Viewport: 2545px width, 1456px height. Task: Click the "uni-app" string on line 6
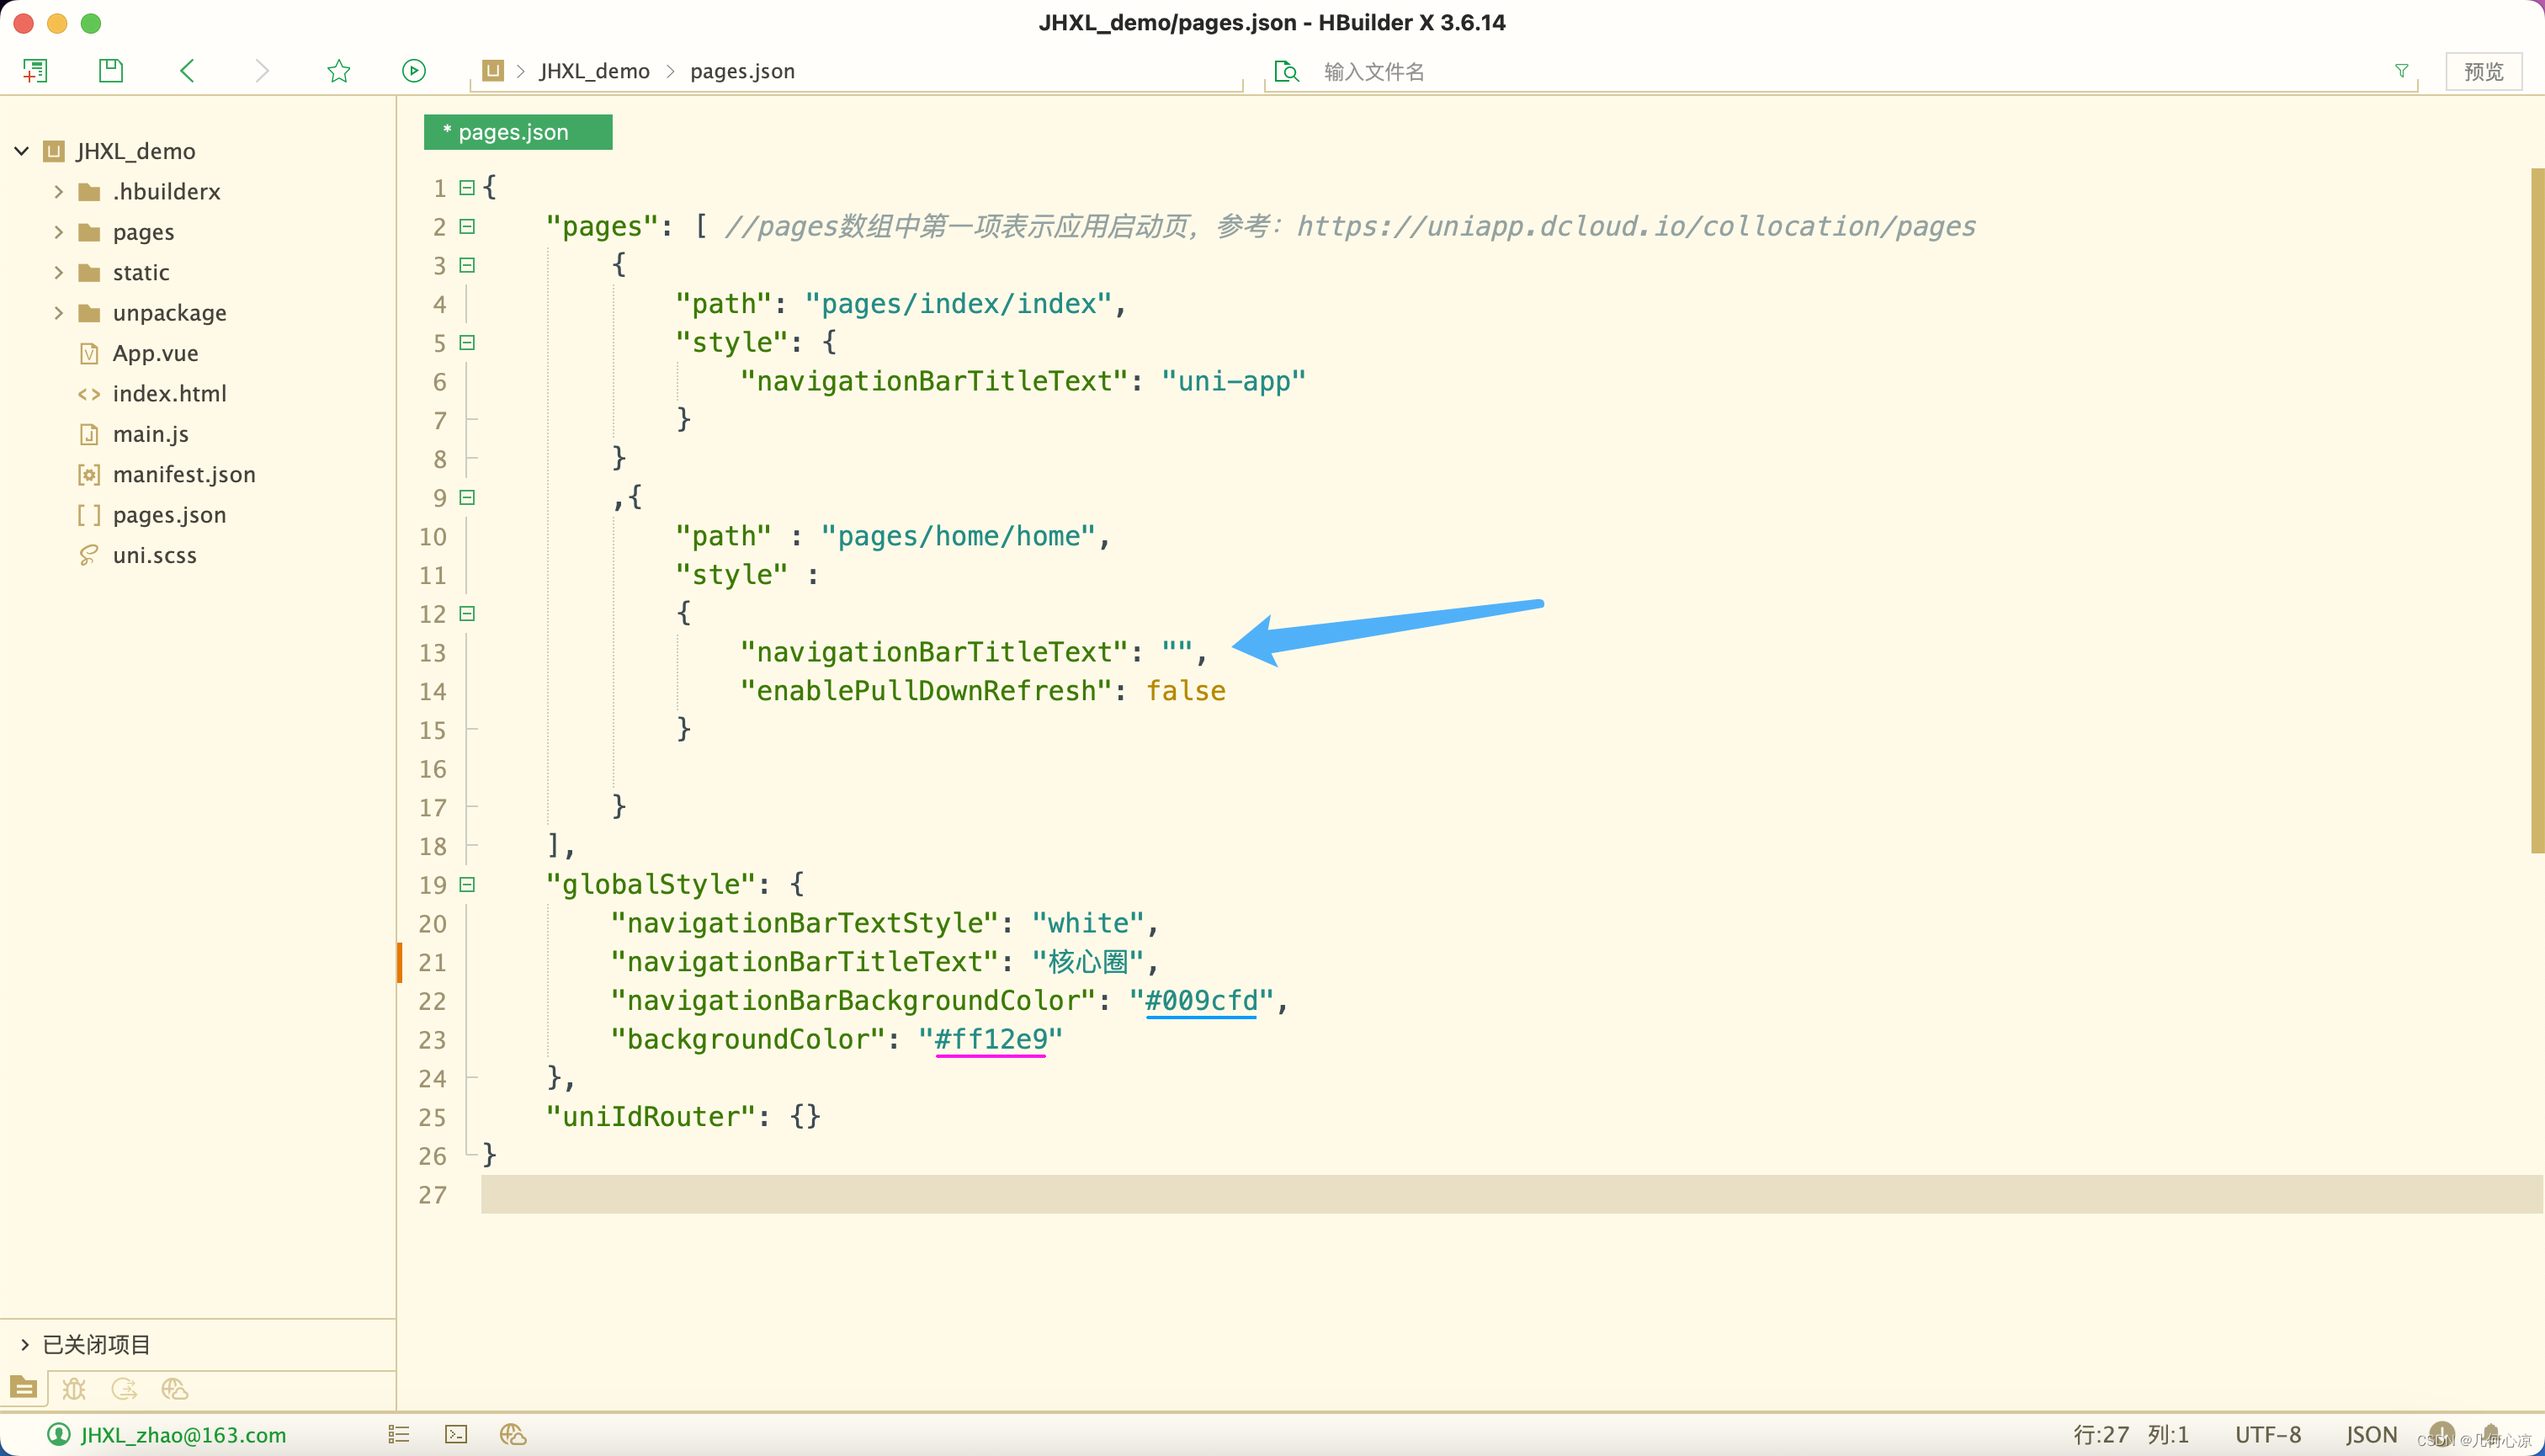(x=1234, y=381)
